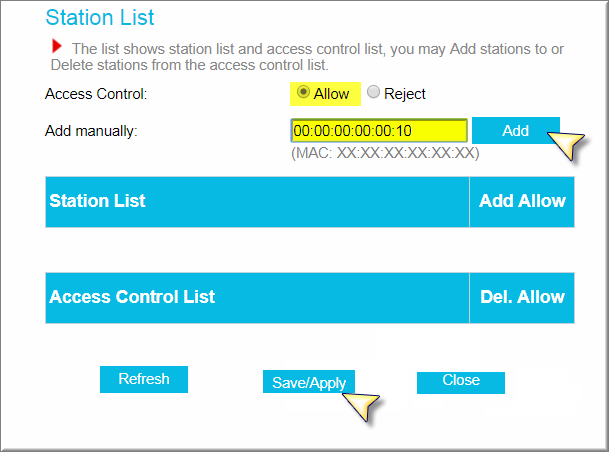Close the Station List dialog via Close button

(x=461, y=382)
